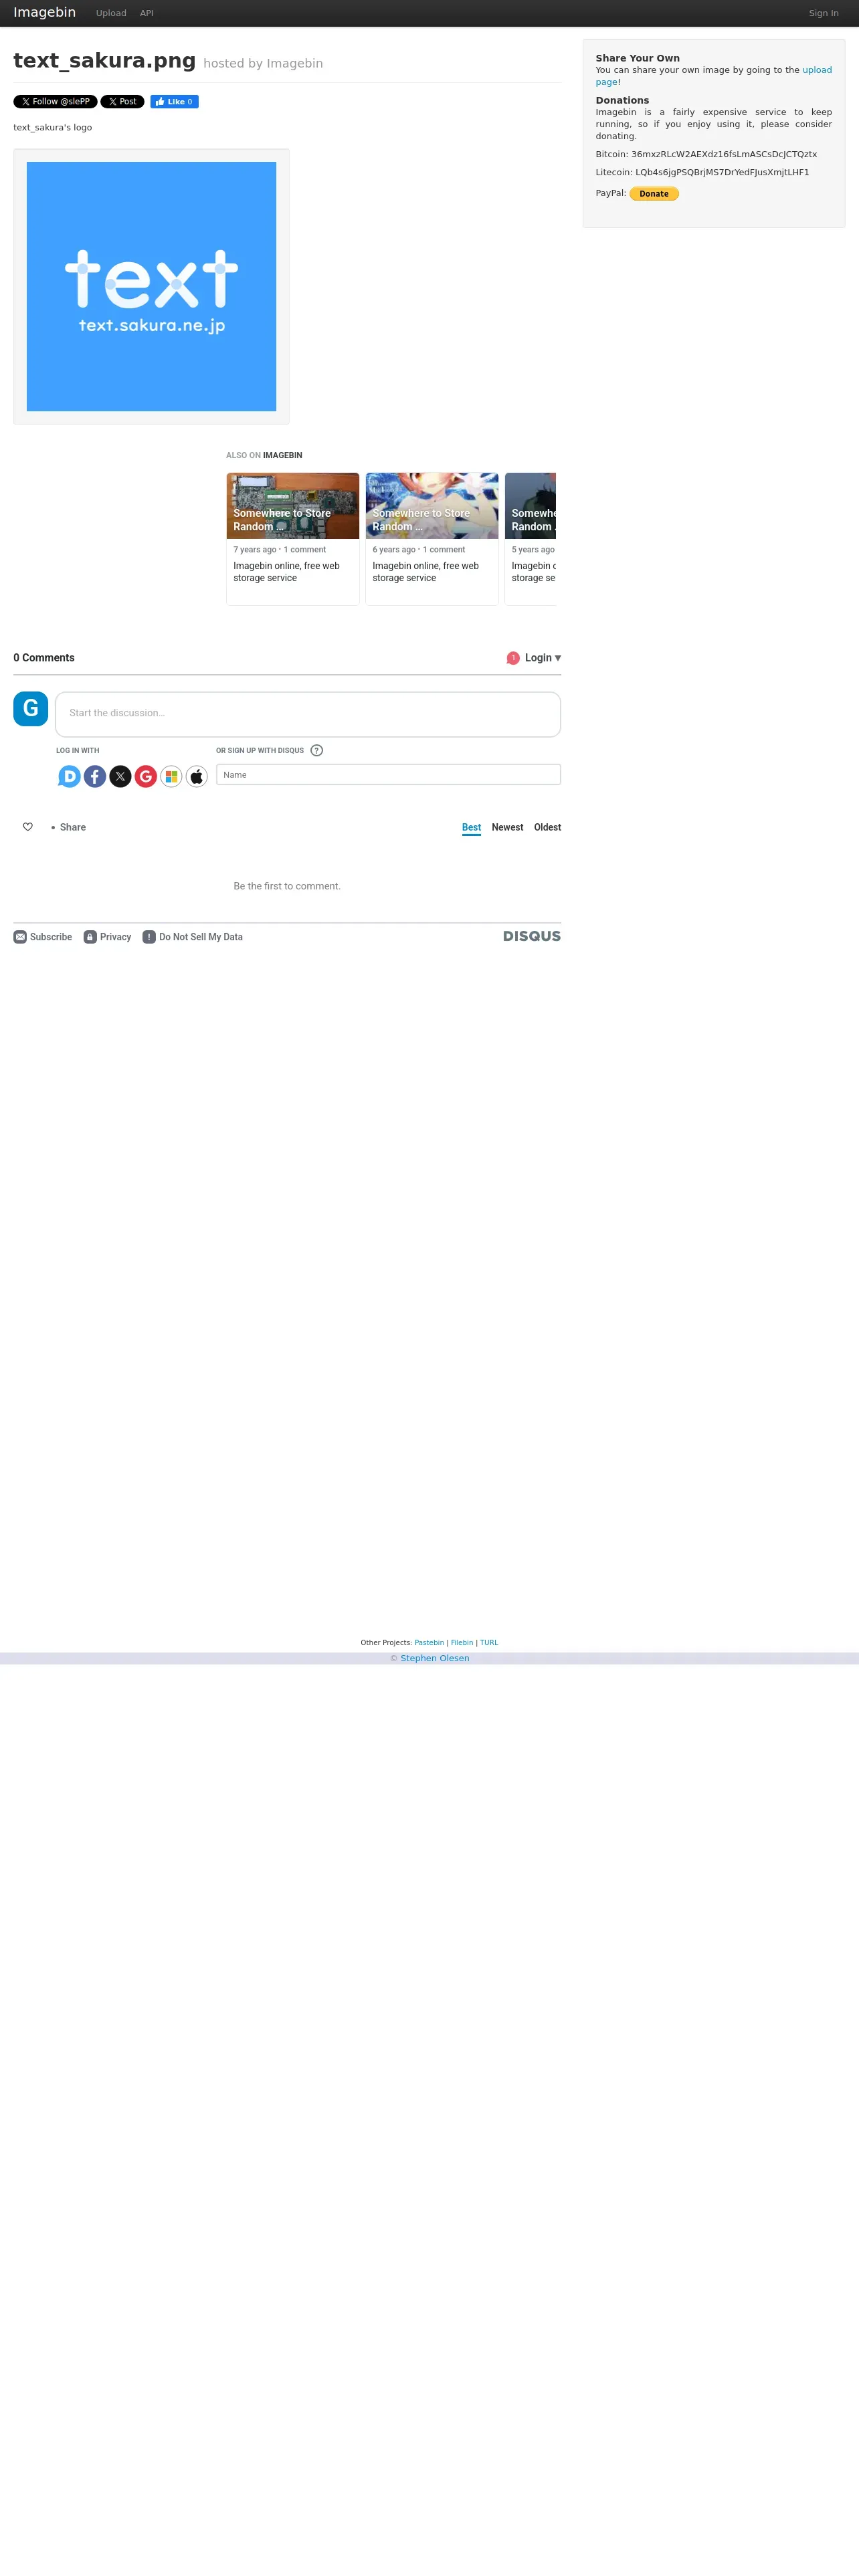Open the Upload nav item
859x2576 pixels.
click(x=111, y=13)
